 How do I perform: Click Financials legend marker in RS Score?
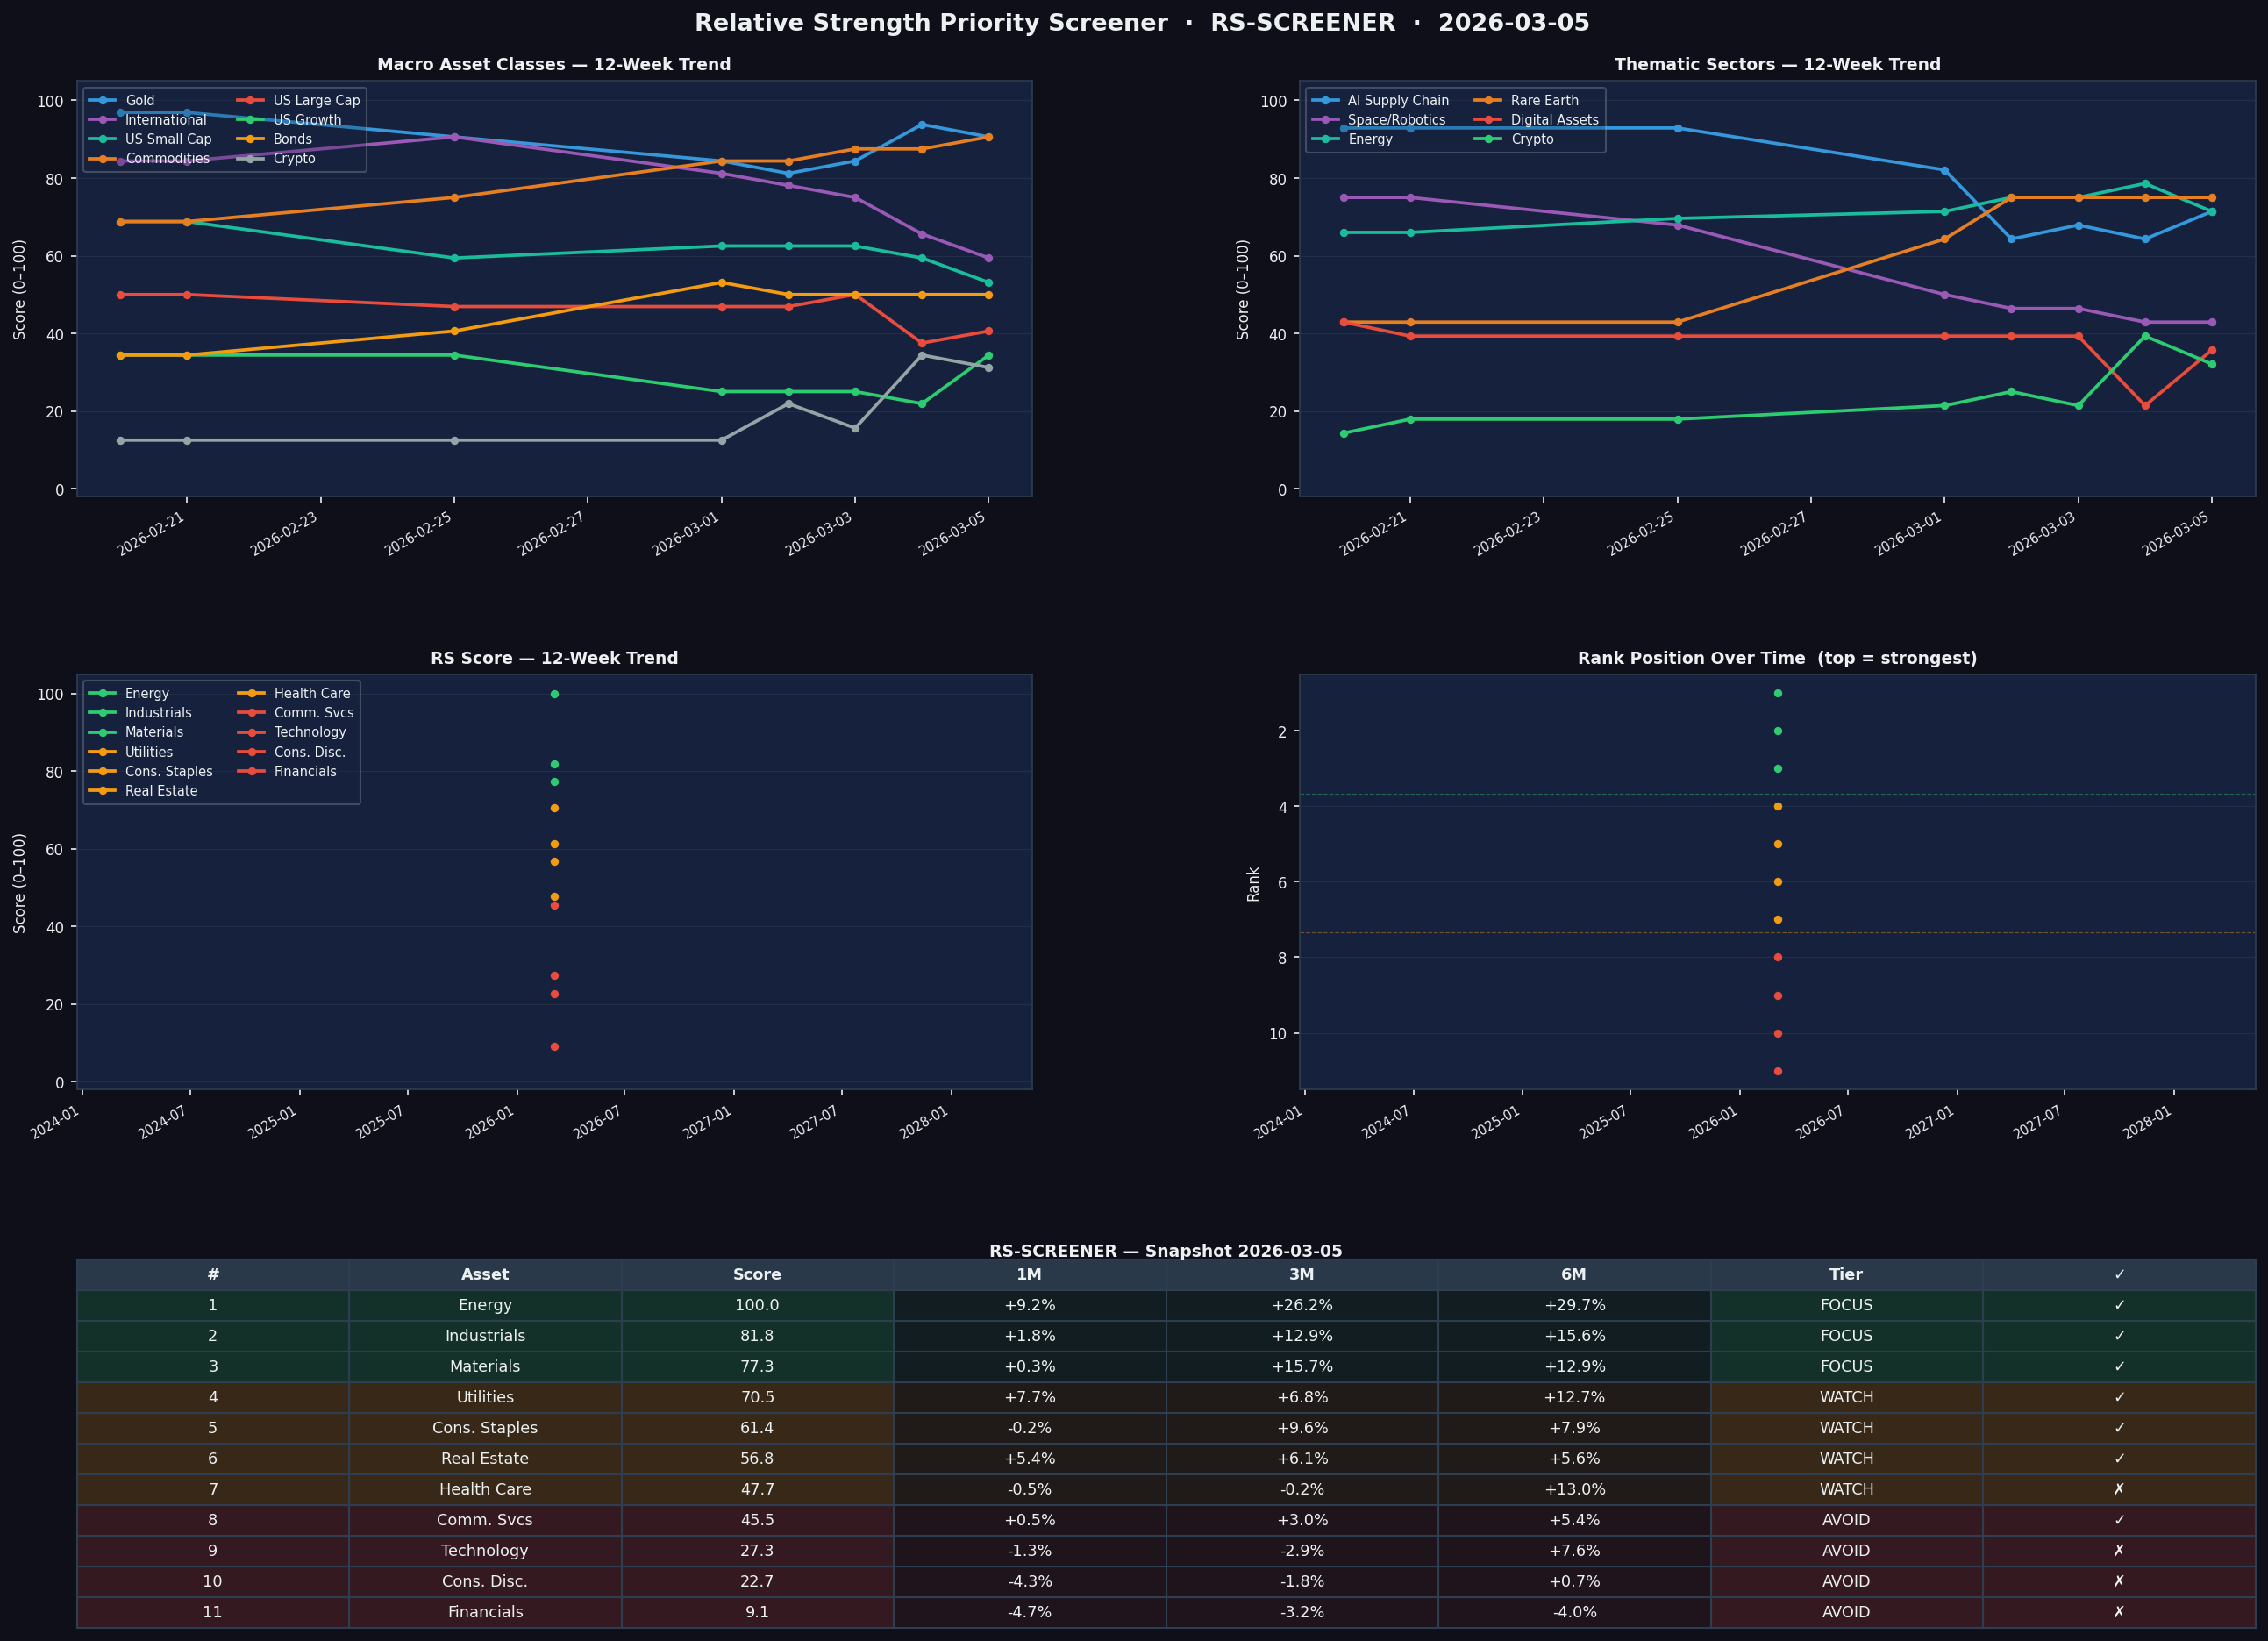[x=251, y=772]
